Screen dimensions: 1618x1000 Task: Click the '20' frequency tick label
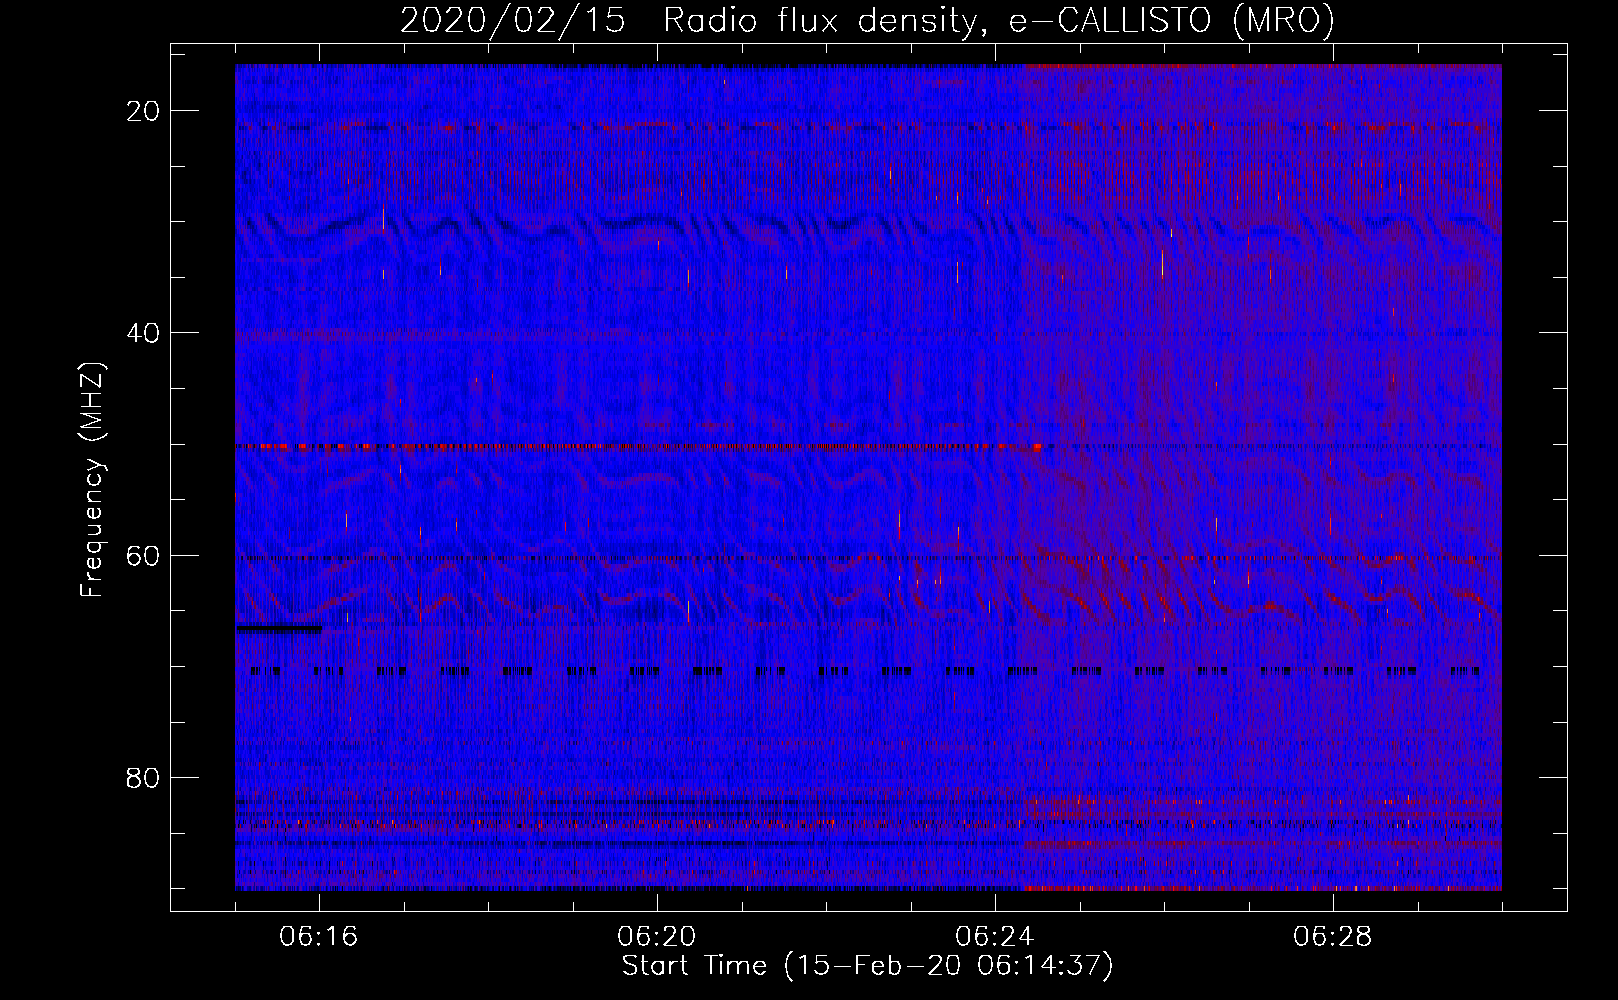click(x=144, y=111)
